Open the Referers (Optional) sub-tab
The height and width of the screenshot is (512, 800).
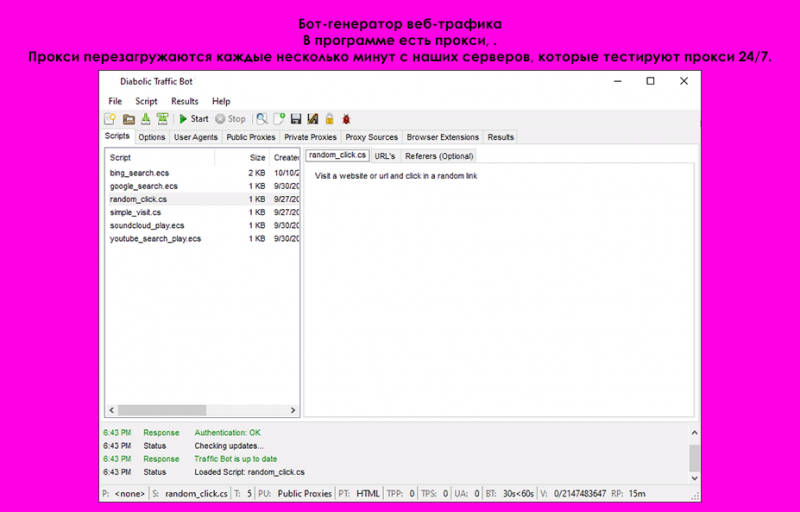coord(439,156)
